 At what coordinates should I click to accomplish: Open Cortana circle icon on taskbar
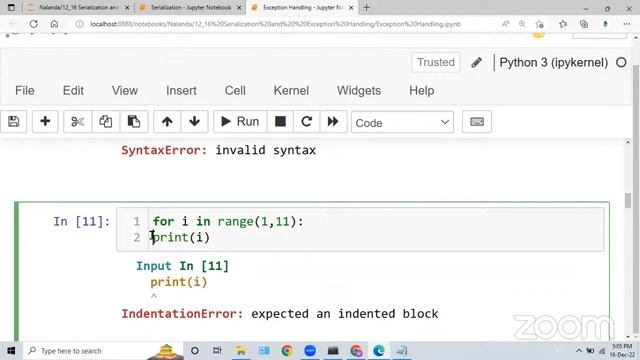[x=195, y=351]
